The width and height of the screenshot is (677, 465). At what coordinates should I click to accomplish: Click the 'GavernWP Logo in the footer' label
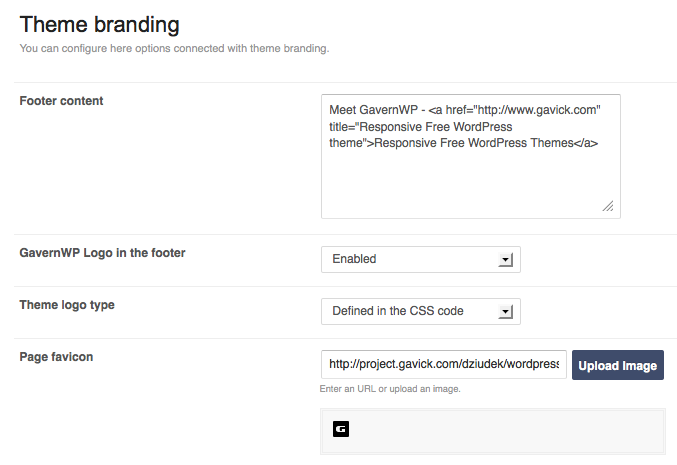click(102, 253)
